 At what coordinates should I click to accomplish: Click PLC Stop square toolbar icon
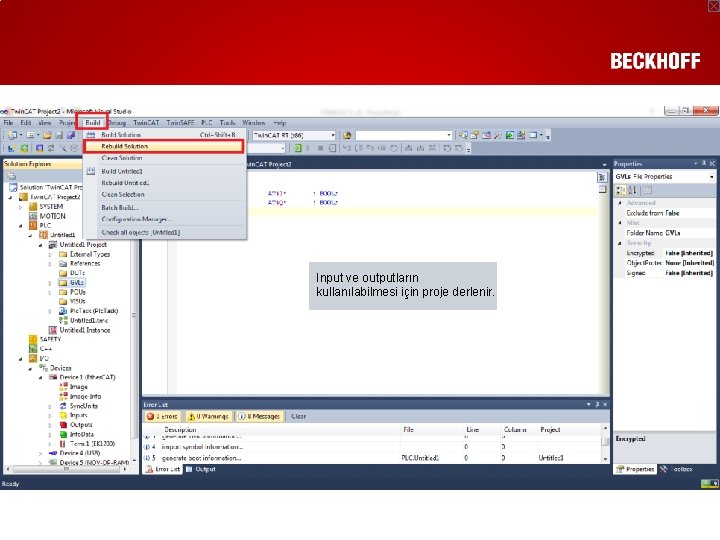(x=321, y=148)
